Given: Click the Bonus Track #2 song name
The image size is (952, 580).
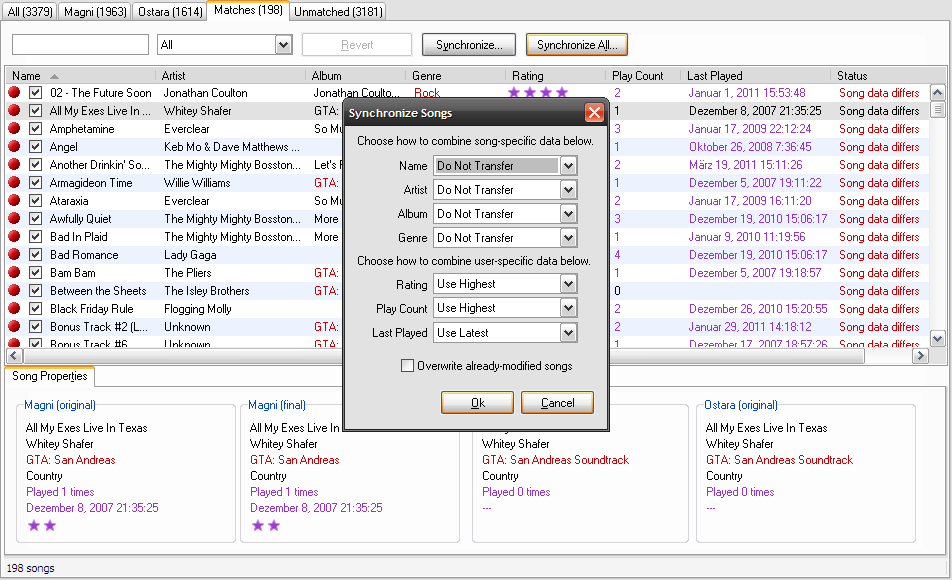Looking at the screenshot, I should 99,327.
